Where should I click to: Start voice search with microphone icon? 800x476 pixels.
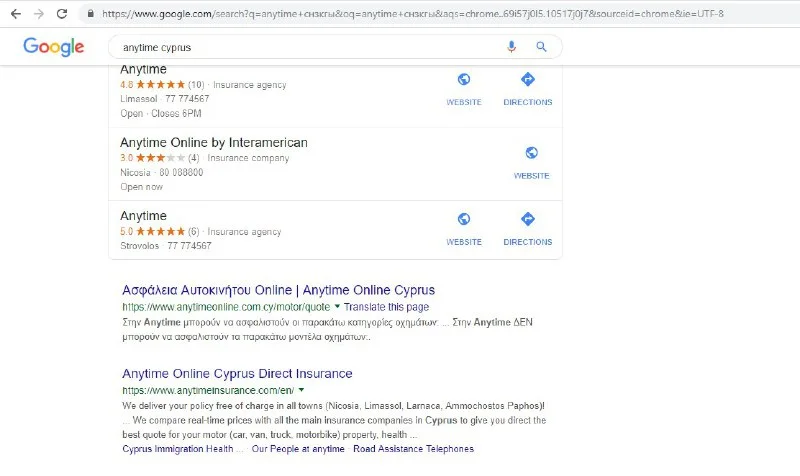coord(512,46)
